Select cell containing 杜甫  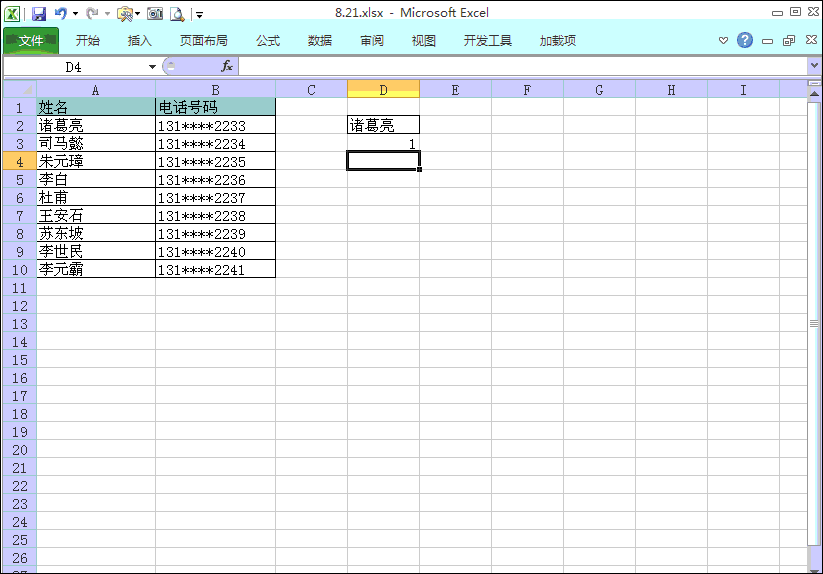(96, 197)
